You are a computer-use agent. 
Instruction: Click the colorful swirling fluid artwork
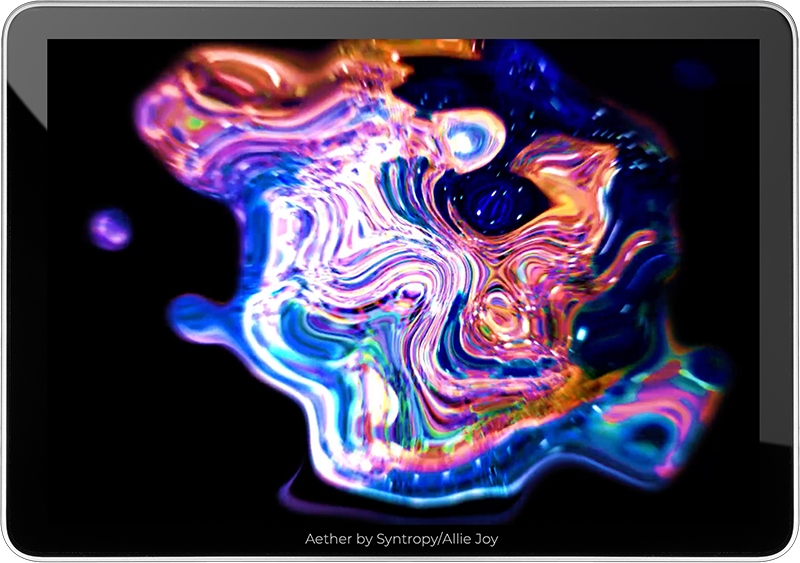(x=403, y=281)
